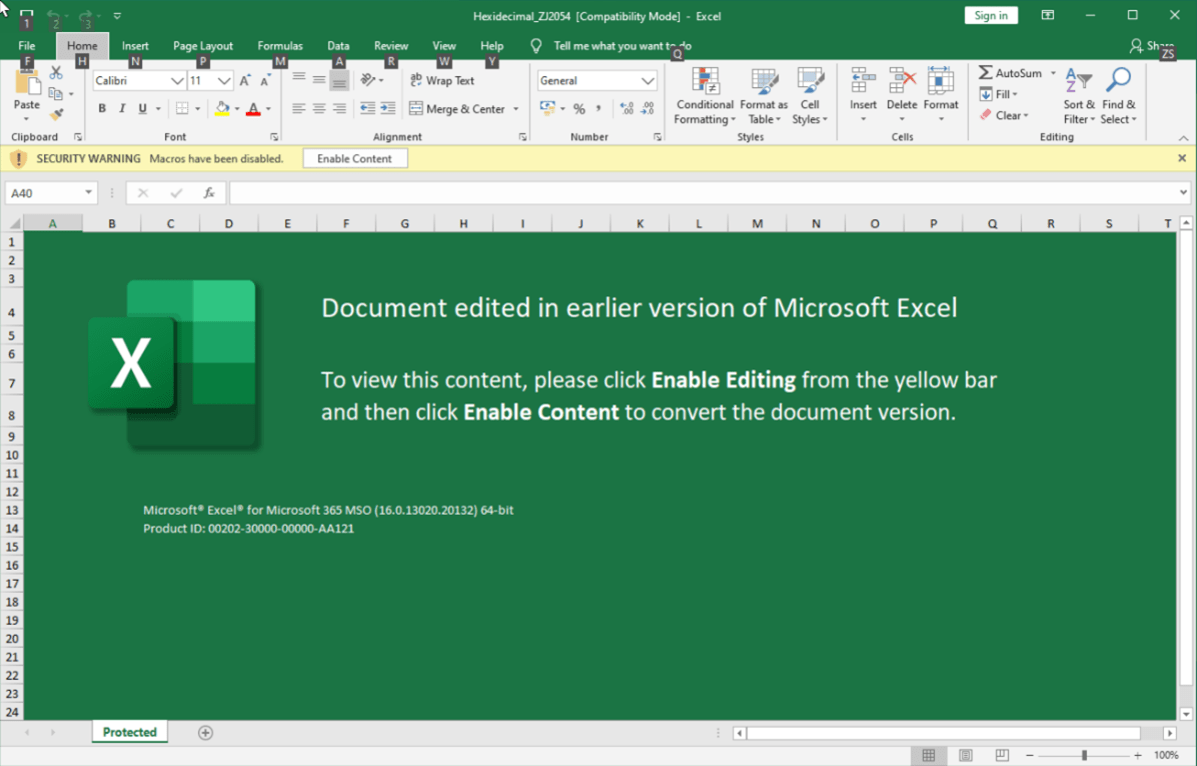This screenshot has width=1197, height=766.
Task: Expand the Name Box A40 dropdown
Action: tap(89, 192)
